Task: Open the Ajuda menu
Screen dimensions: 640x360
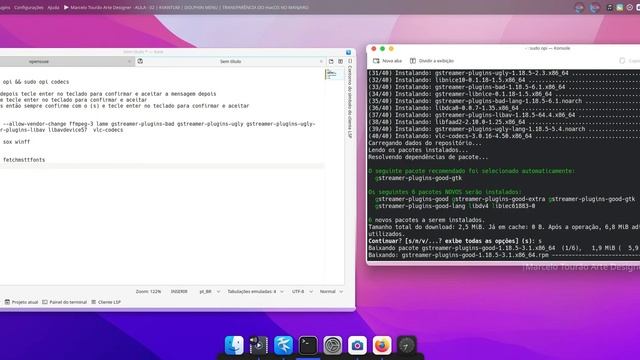Action: (53, 7)
